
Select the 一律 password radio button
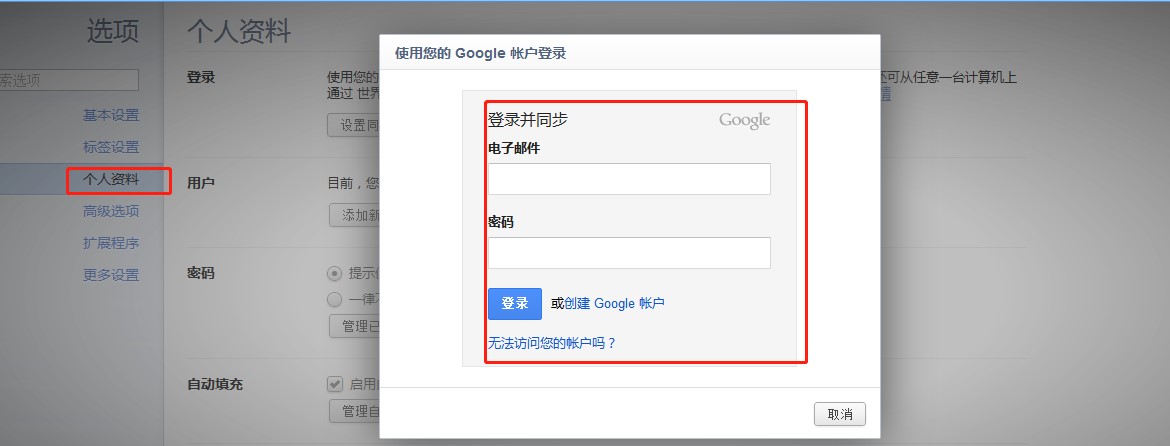coord(335,299)
